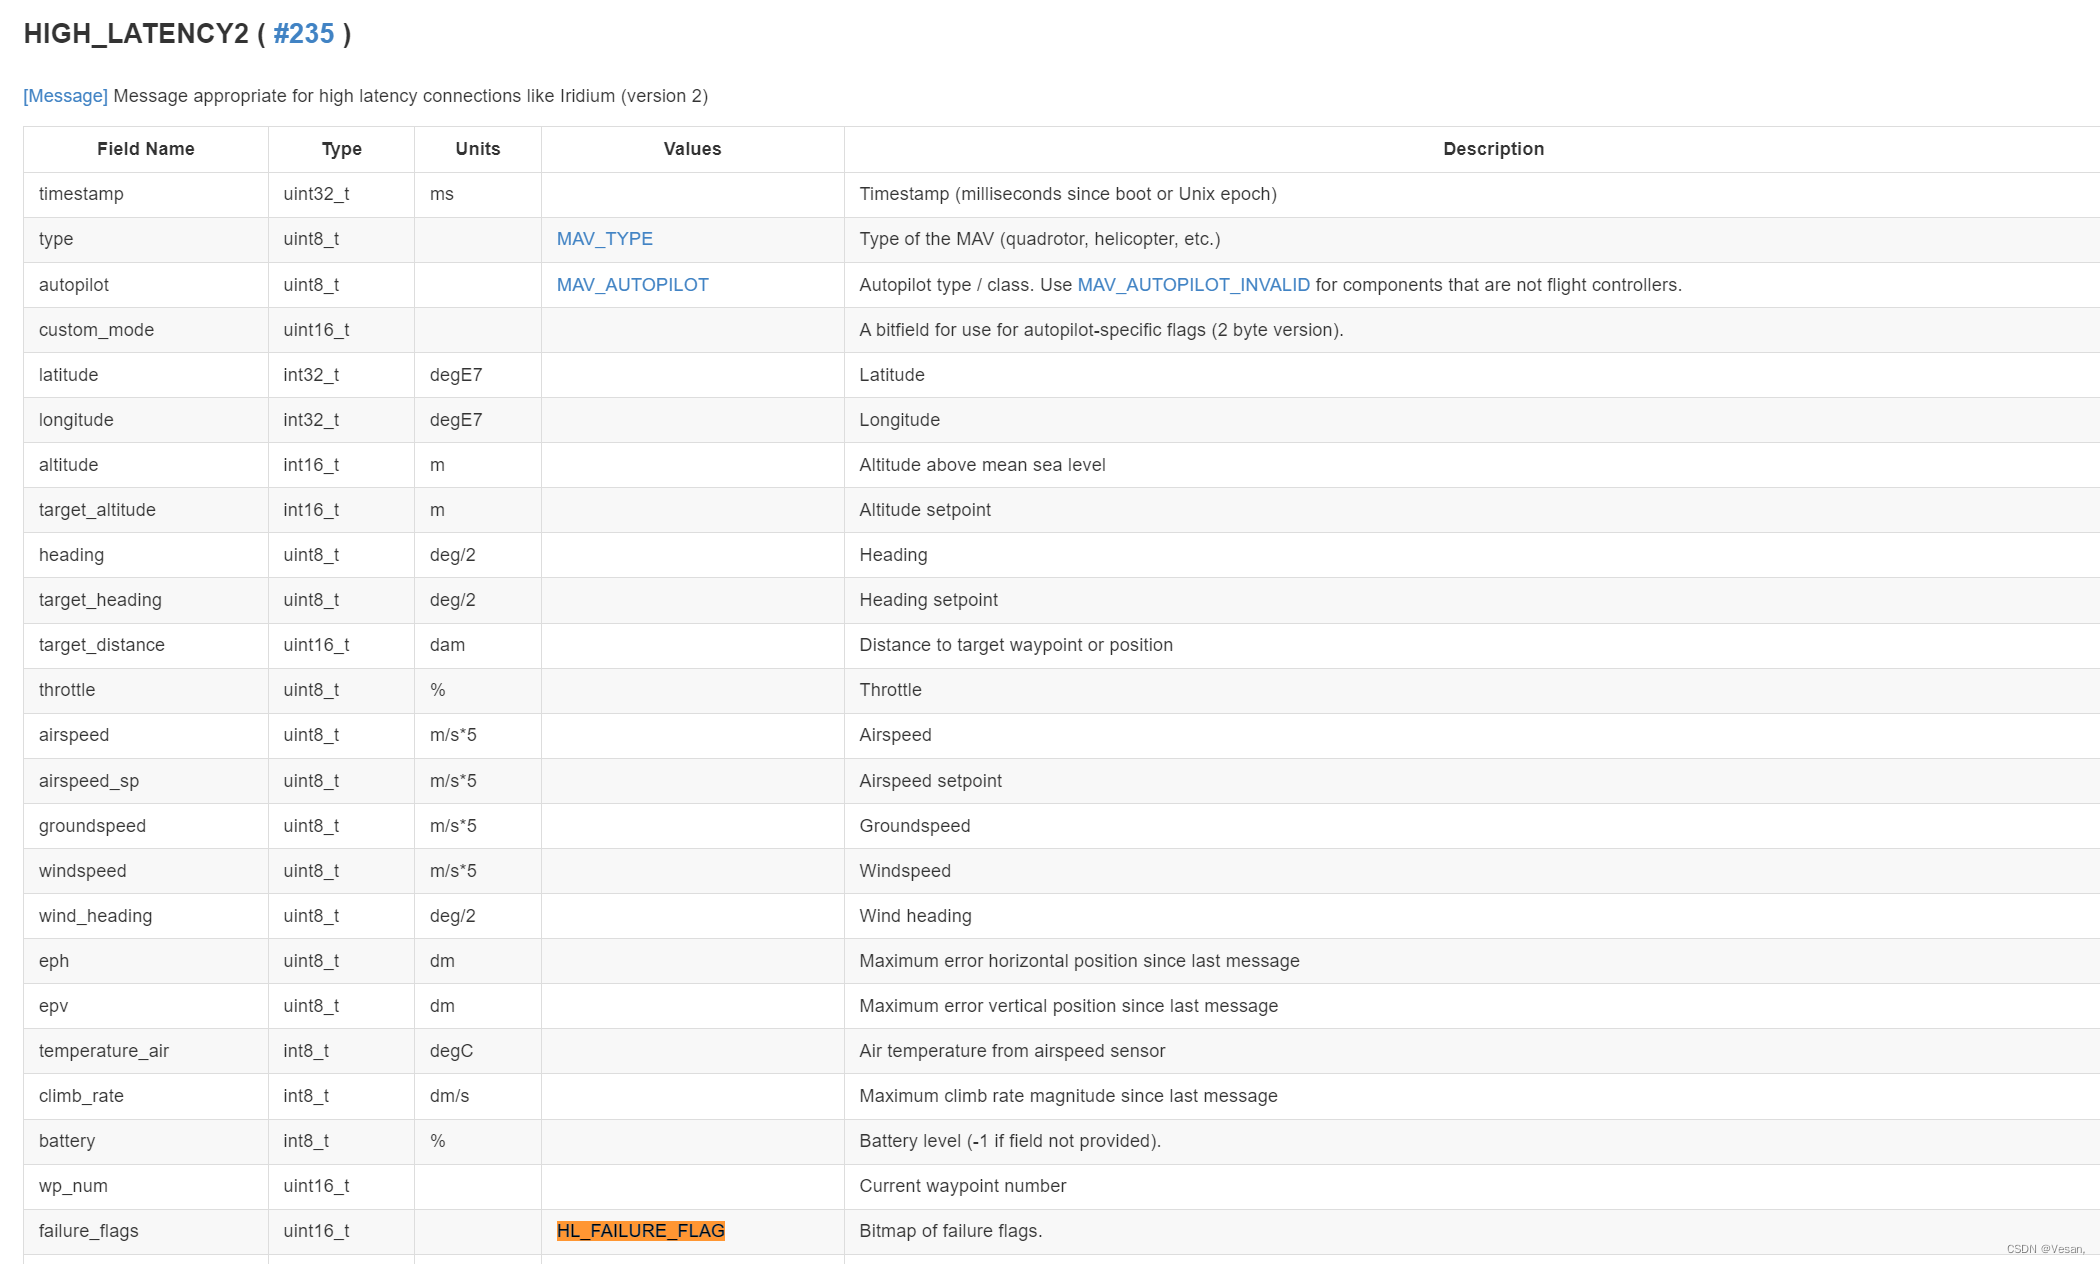Click the [Message] link
Screen dimensions: 2100x1264
[x=65, y=96]
